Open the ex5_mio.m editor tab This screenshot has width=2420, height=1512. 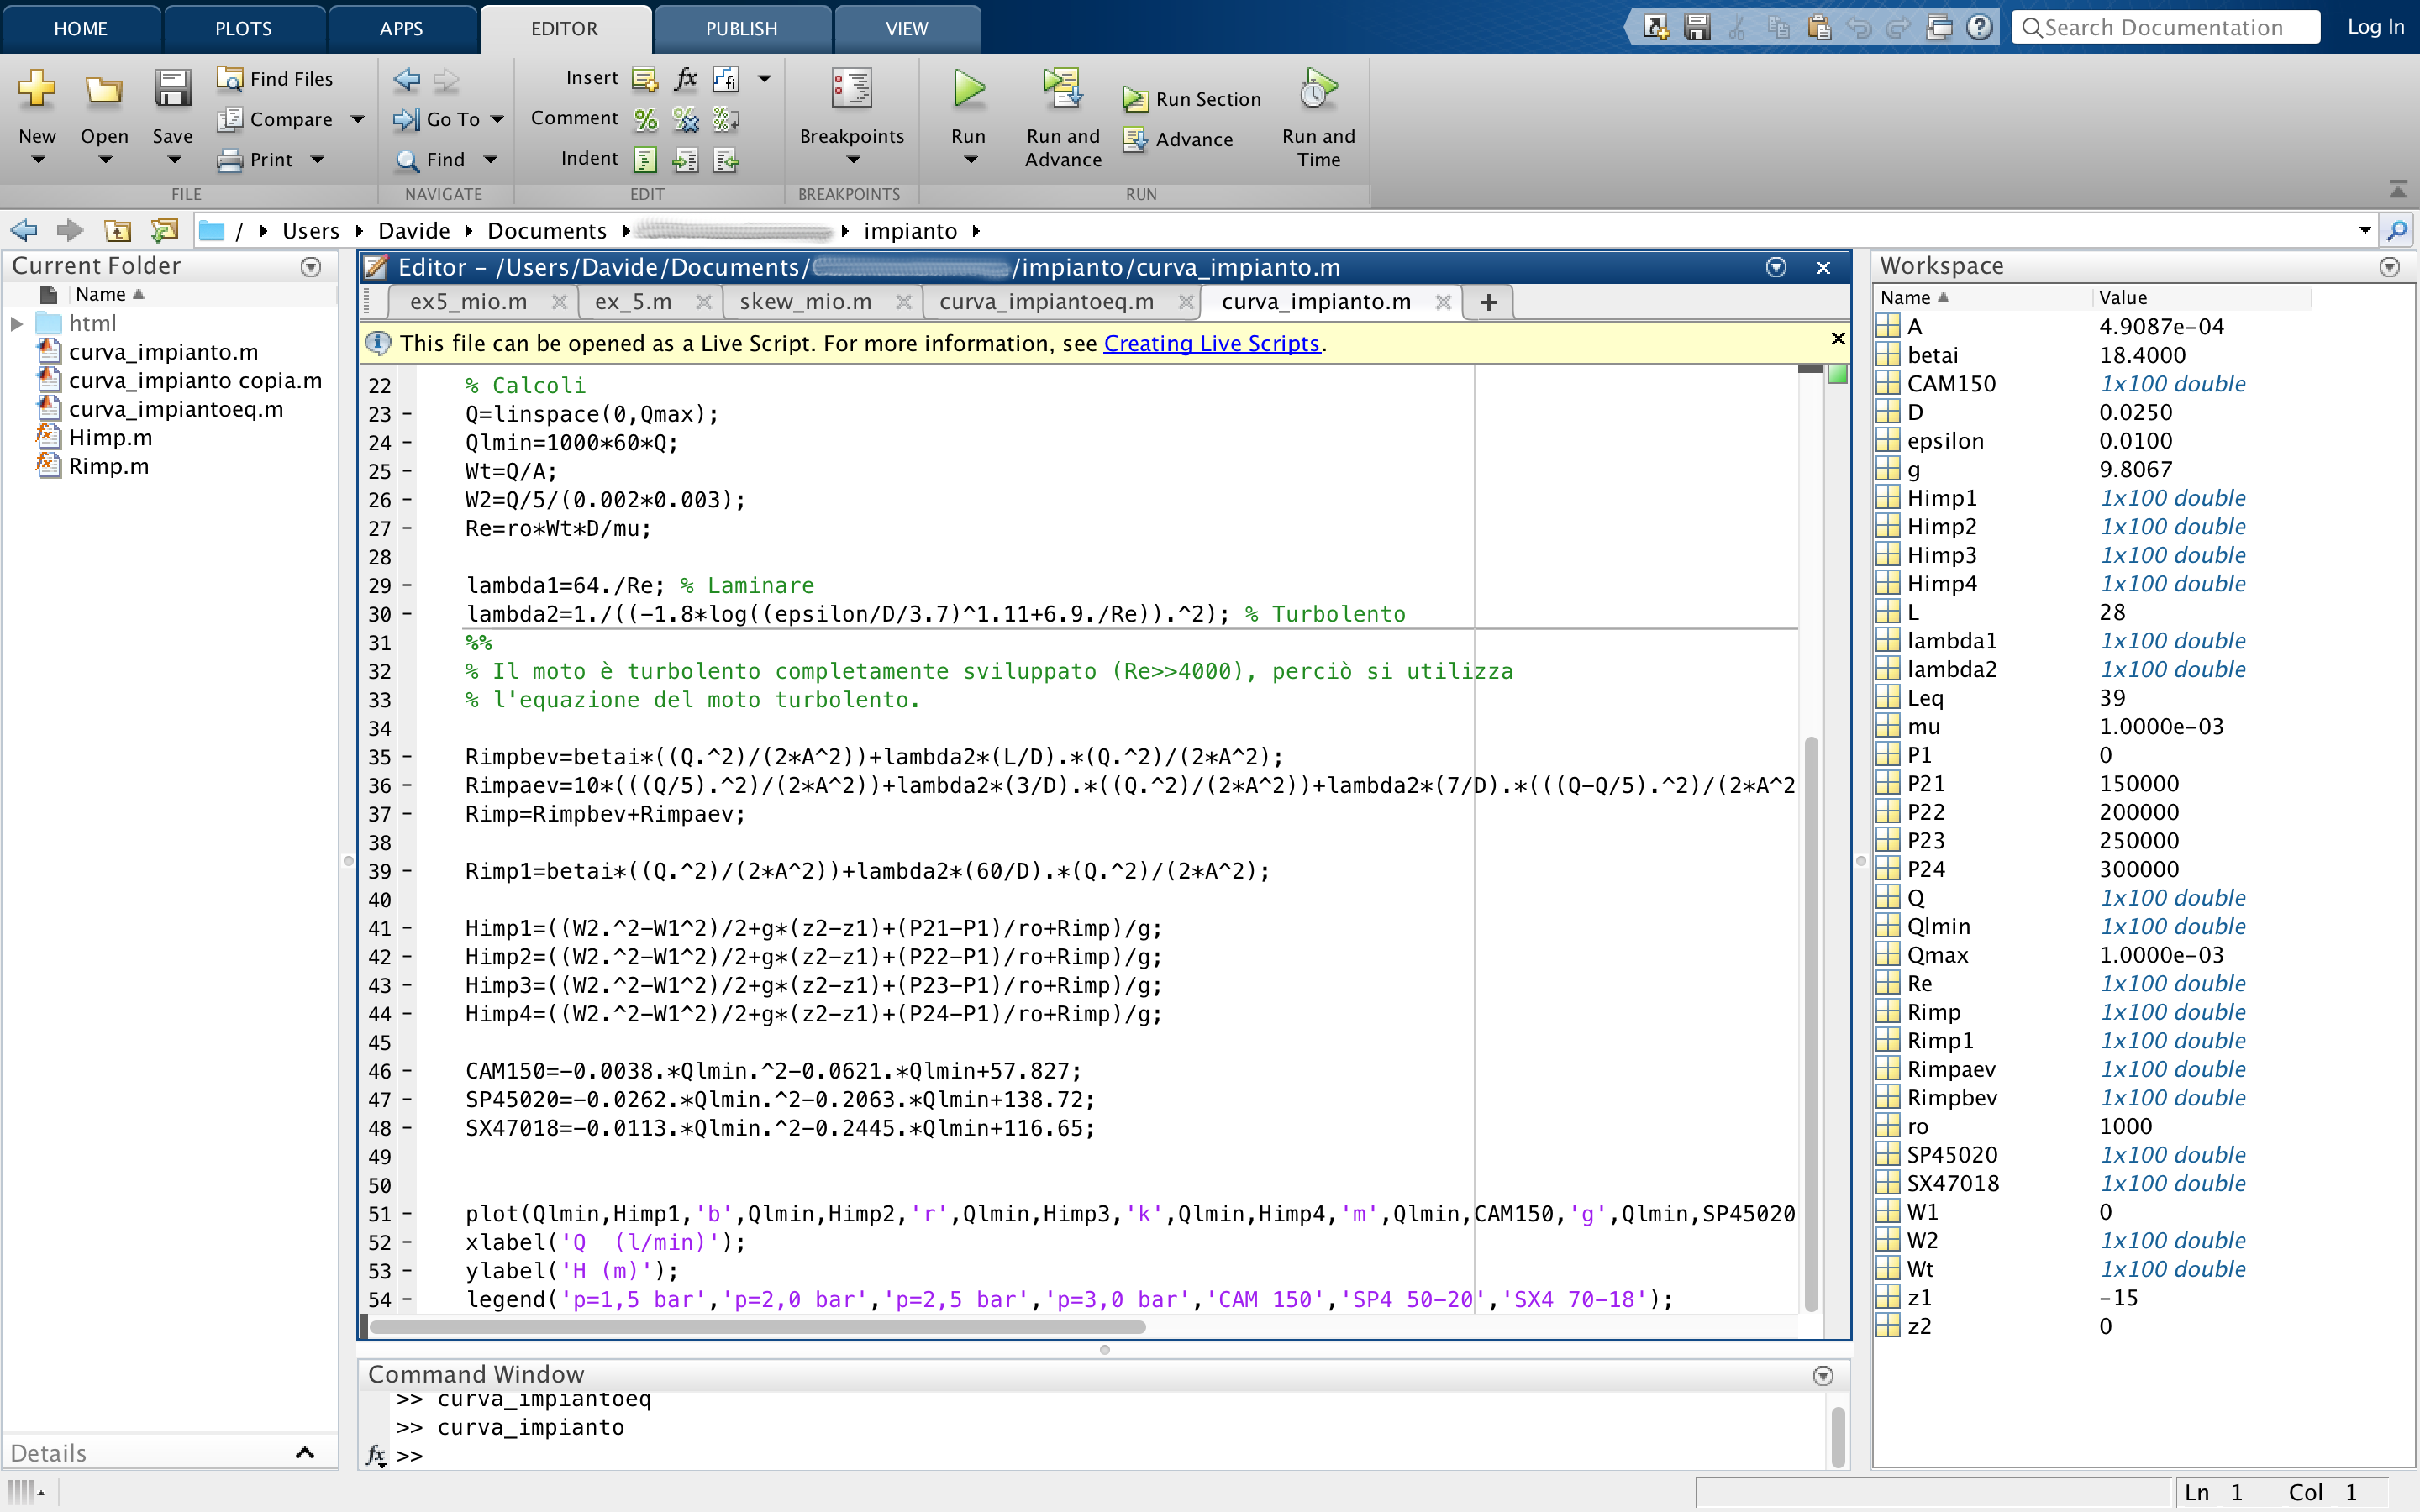pos(468,302)
